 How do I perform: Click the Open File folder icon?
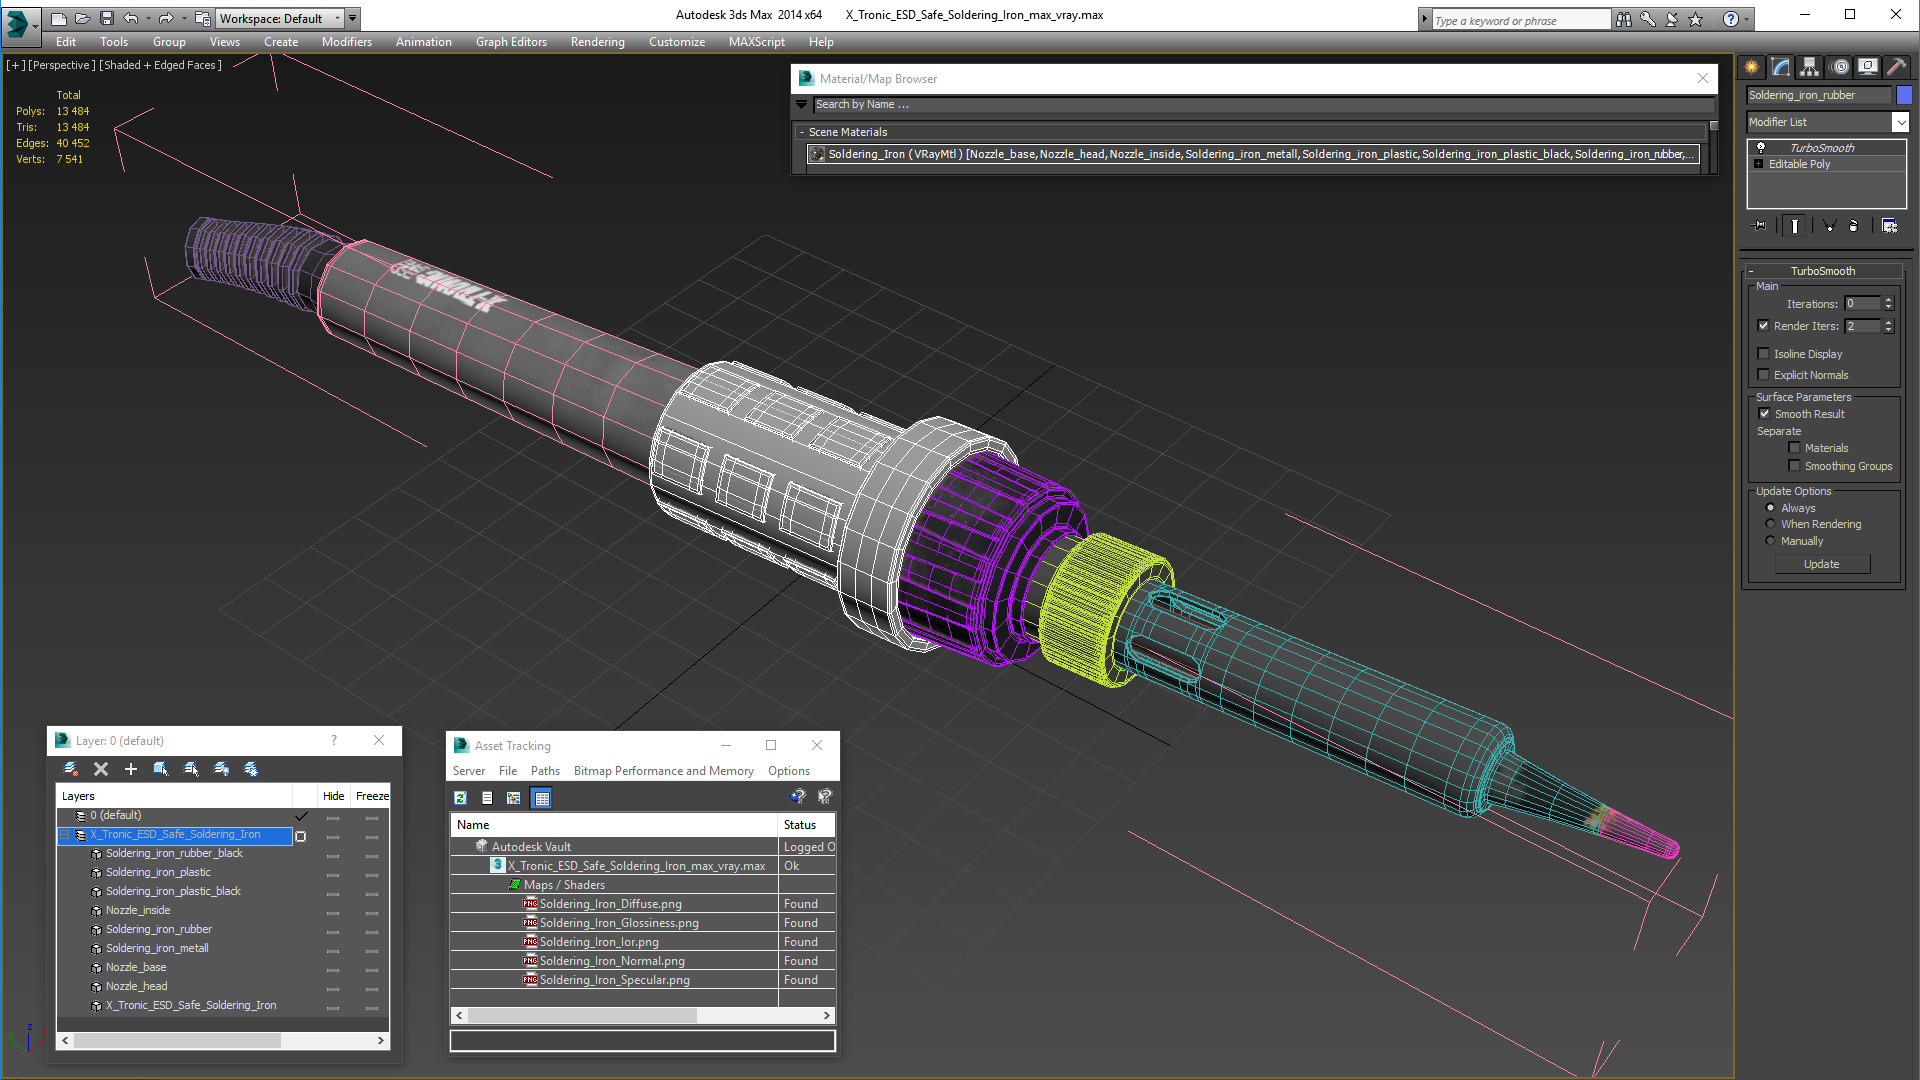(83, 18)
